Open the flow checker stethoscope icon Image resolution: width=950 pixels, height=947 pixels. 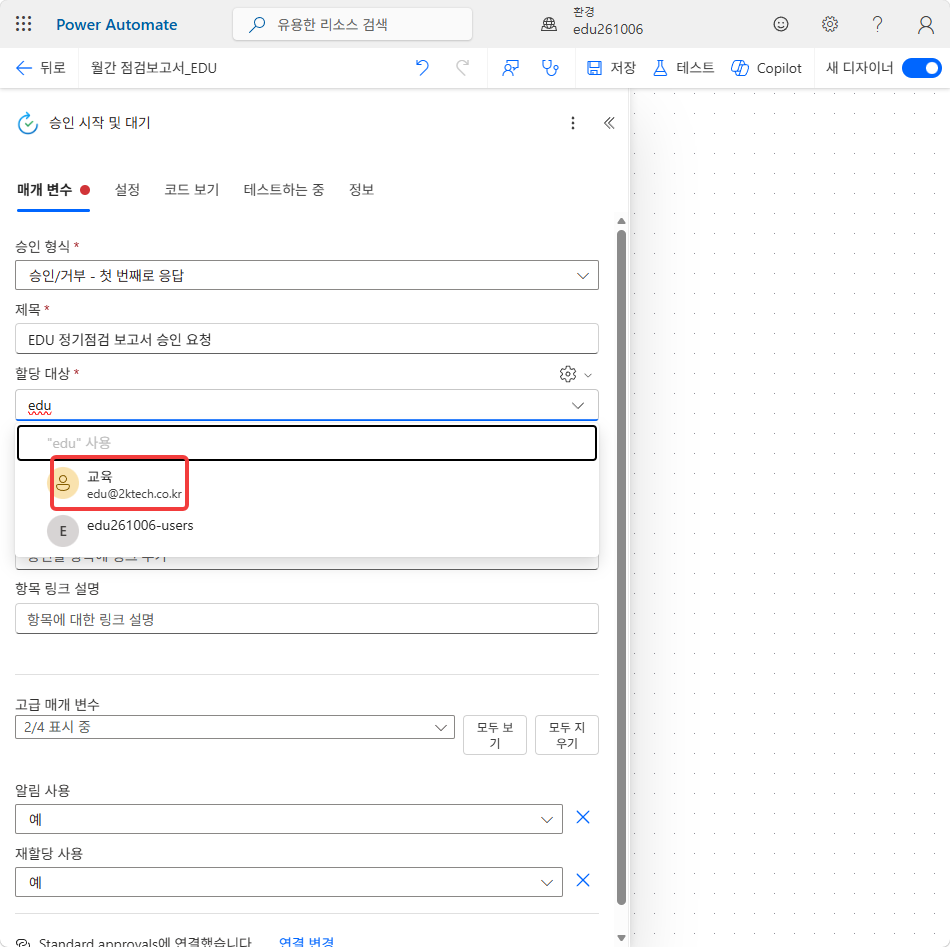coord(550,68)
